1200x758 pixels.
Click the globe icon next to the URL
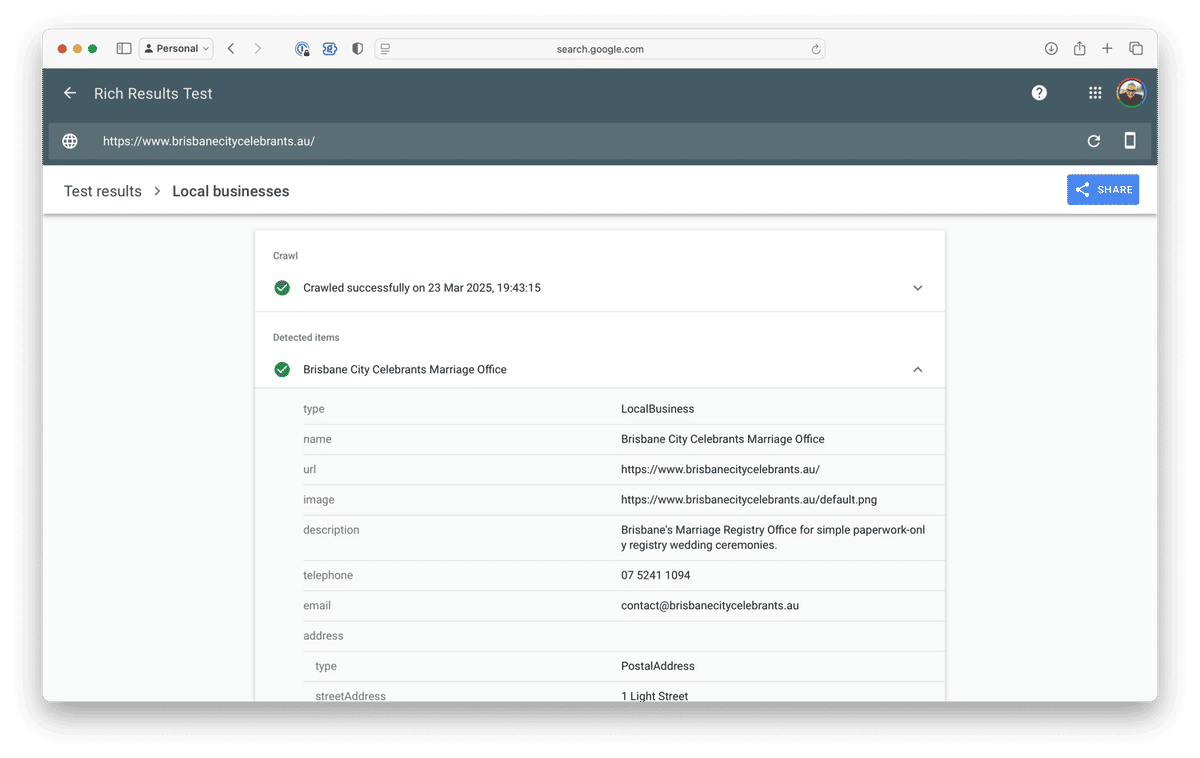pos(70,141)
